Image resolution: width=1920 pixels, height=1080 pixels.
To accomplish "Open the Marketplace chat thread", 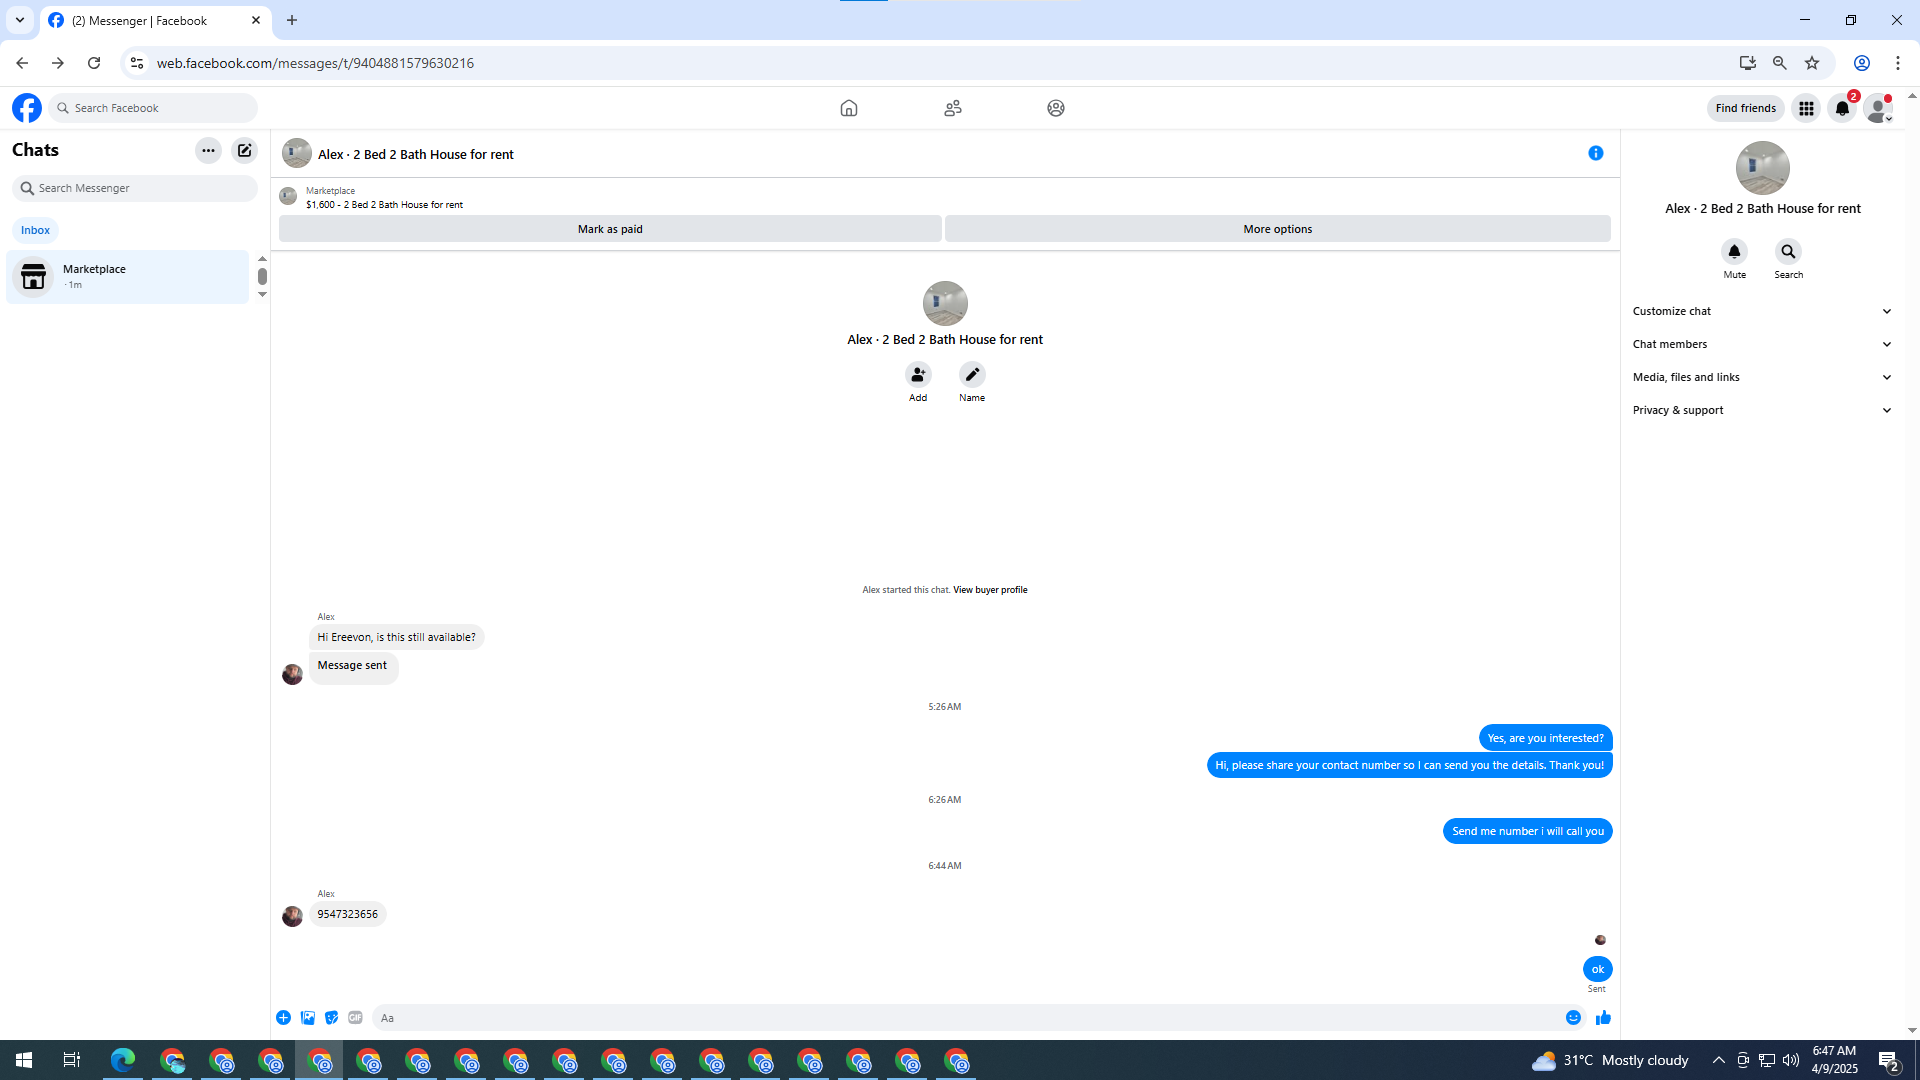I will pos(128,277).
